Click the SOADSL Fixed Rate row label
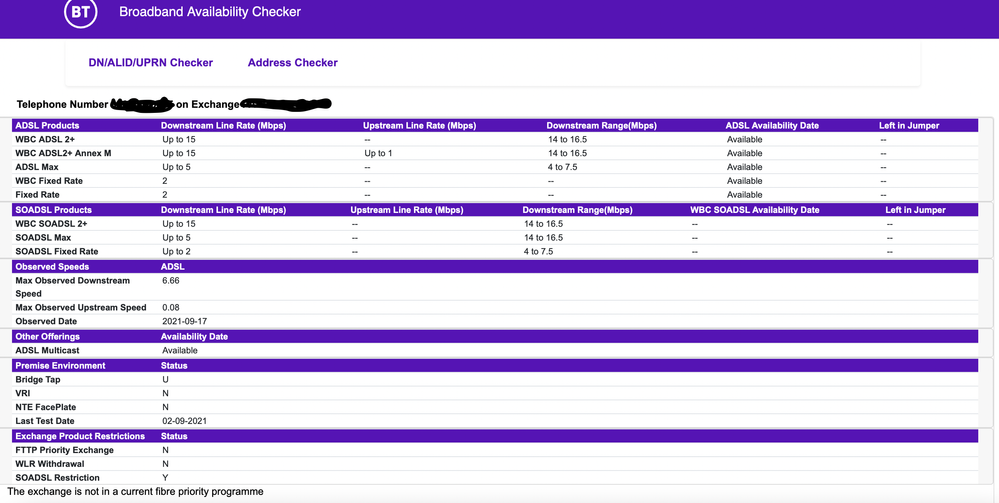999x503 pixels. 57,252
